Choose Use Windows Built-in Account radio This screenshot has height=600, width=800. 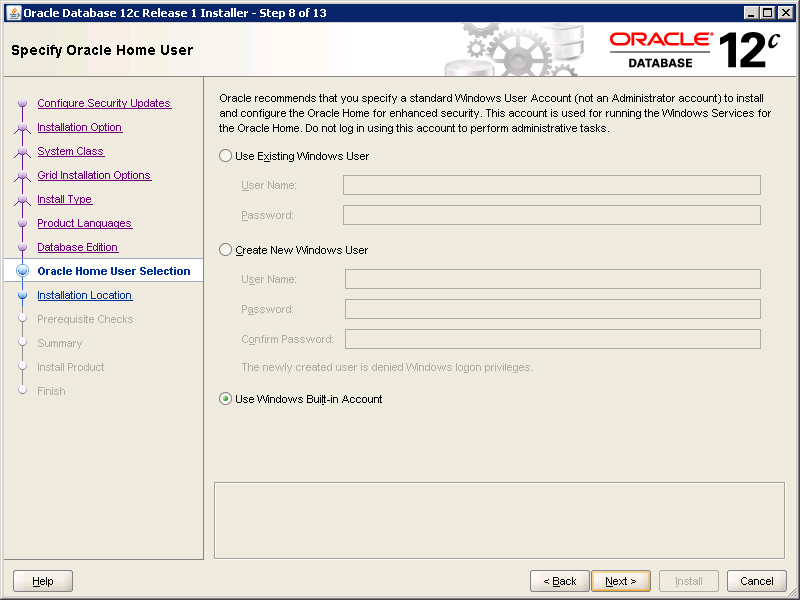(226, 399)
